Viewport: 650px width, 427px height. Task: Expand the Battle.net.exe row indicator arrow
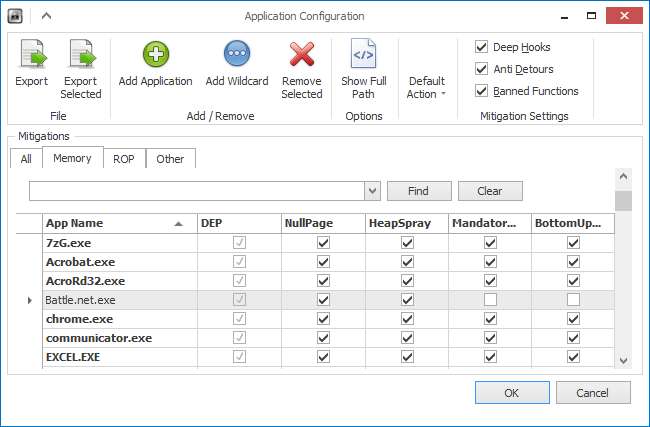pyautogui.click(x=28, y=299)
